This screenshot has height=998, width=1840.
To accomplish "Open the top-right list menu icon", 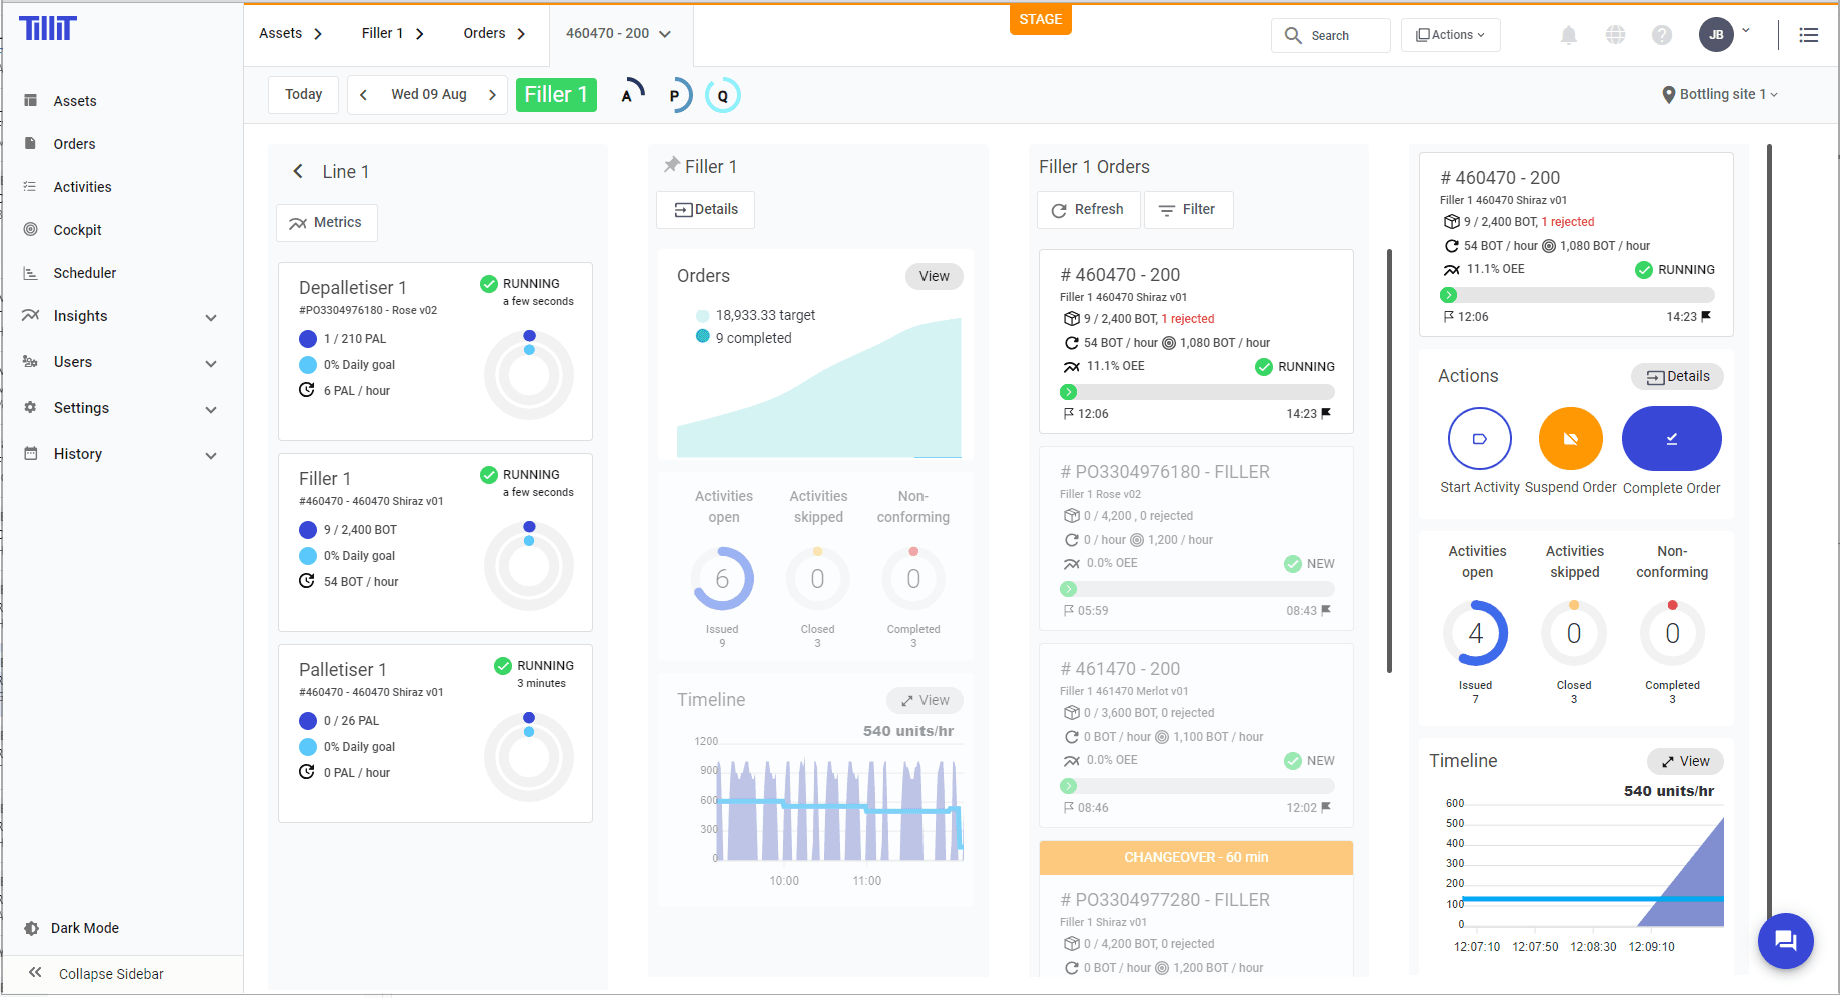I will pyautogui.click(x=1808, y=35).
